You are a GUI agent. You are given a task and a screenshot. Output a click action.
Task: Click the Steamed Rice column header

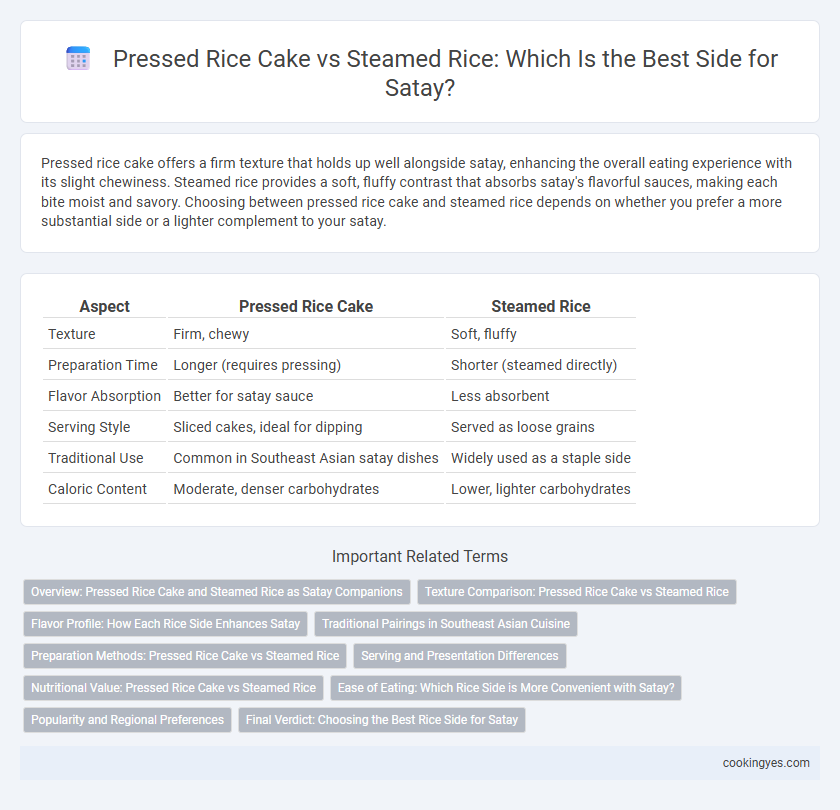(541, 306)
